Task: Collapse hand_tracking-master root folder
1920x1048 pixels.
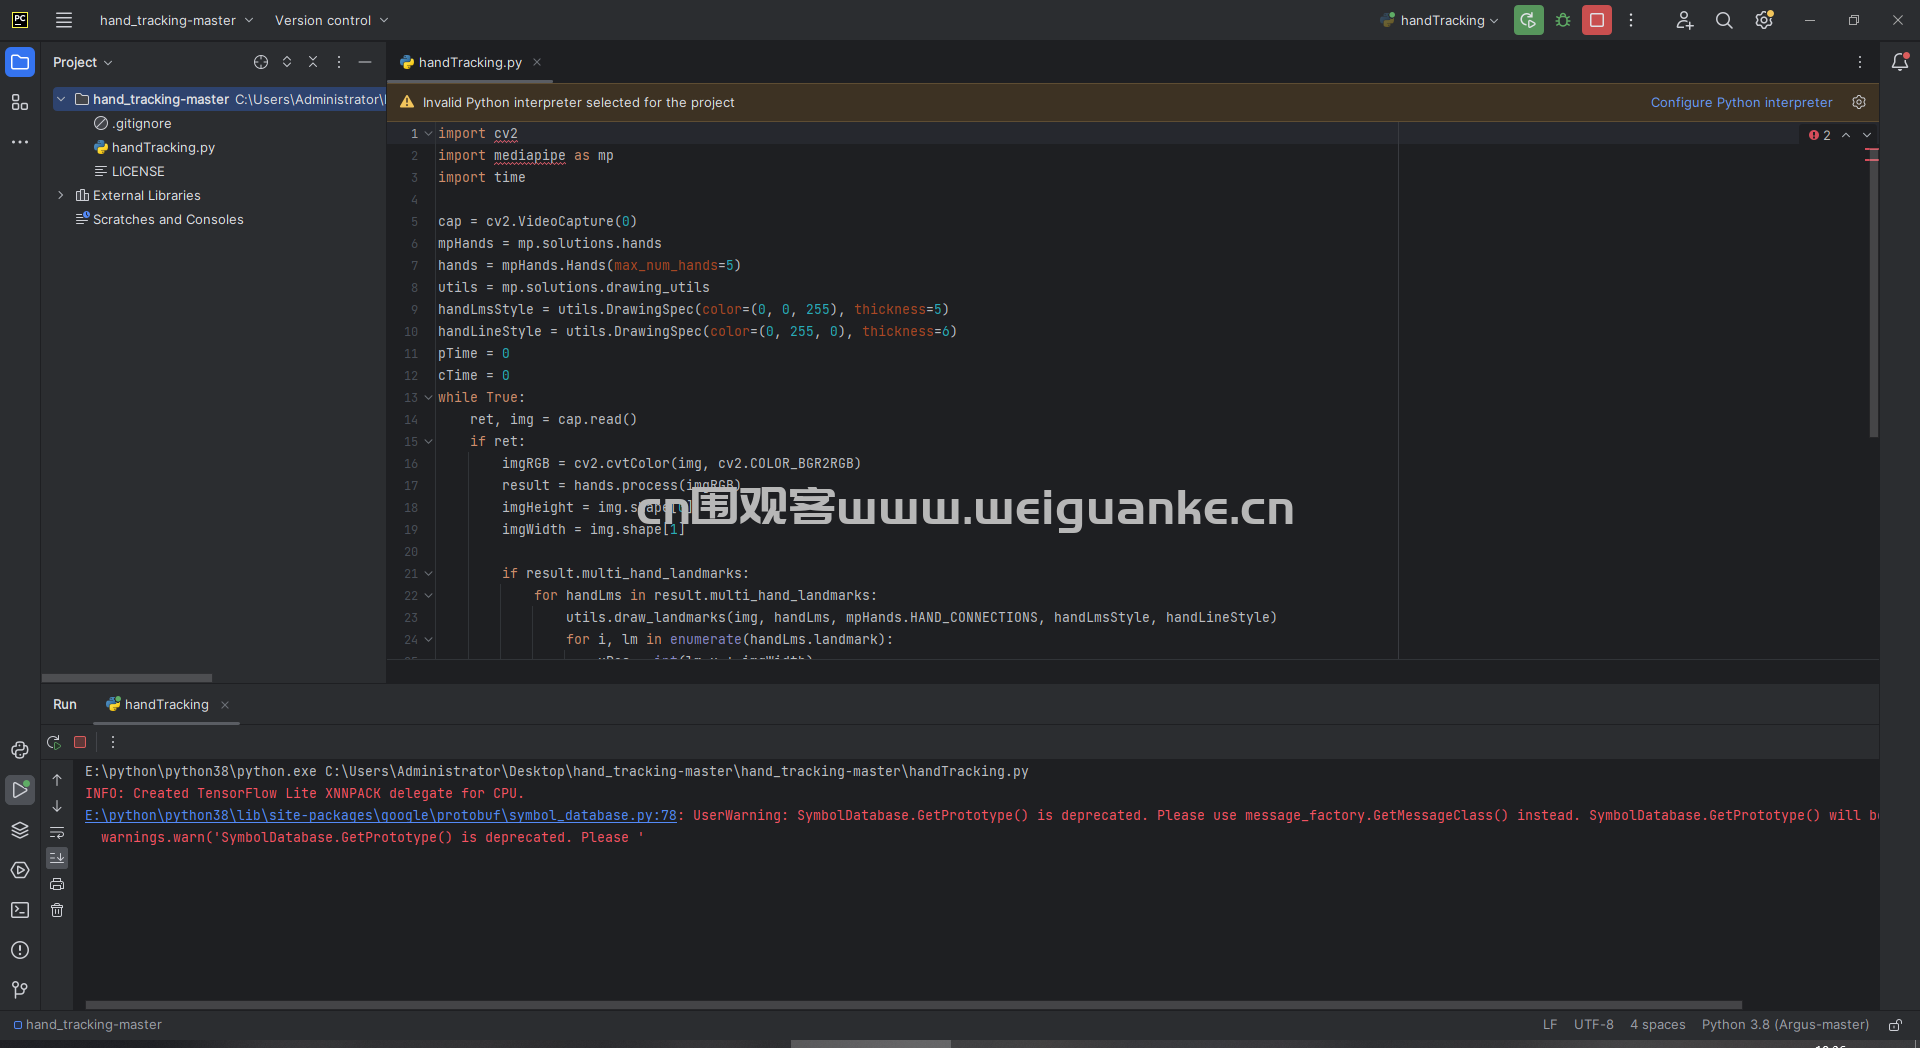Action: point(61,99)
